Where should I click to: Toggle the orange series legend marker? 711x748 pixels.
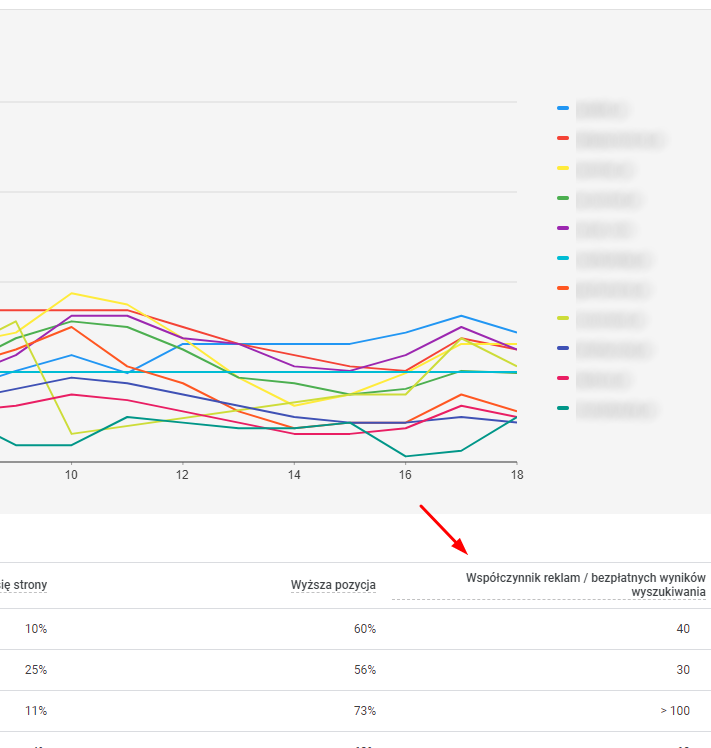(x=563, y=289)
